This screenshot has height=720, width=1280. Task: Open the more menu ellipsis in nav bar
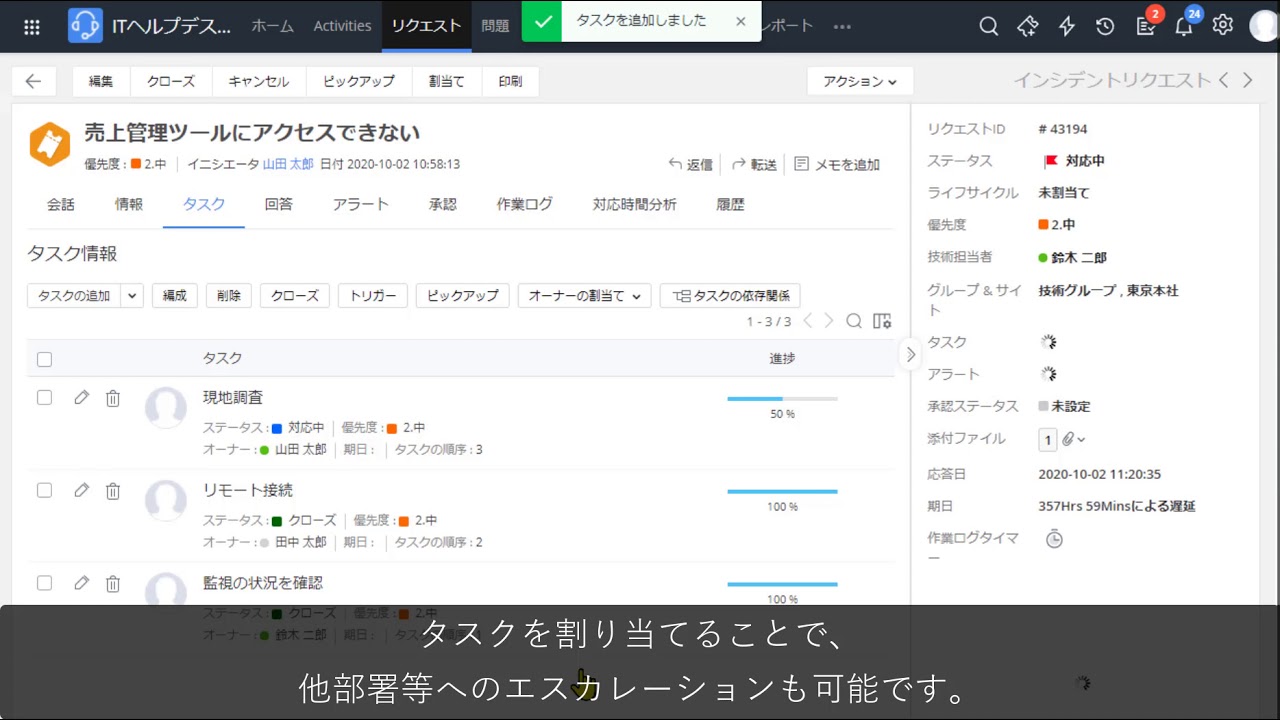pyautogui.click(x=842, y=27)
